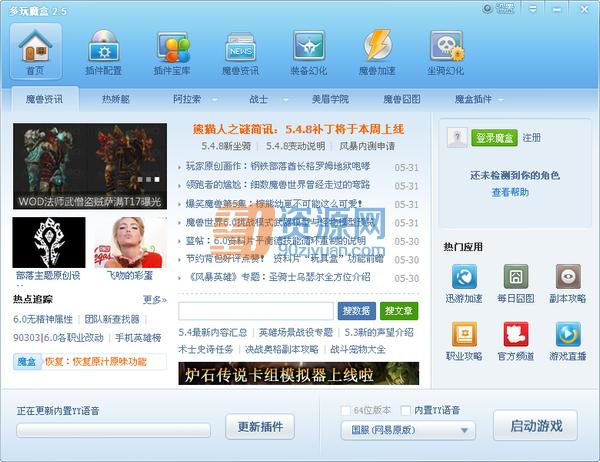Viewport: 600px width, 462px height.
Task: Switch to the 魔兽资讯 sub-tab
Action: 45,100
